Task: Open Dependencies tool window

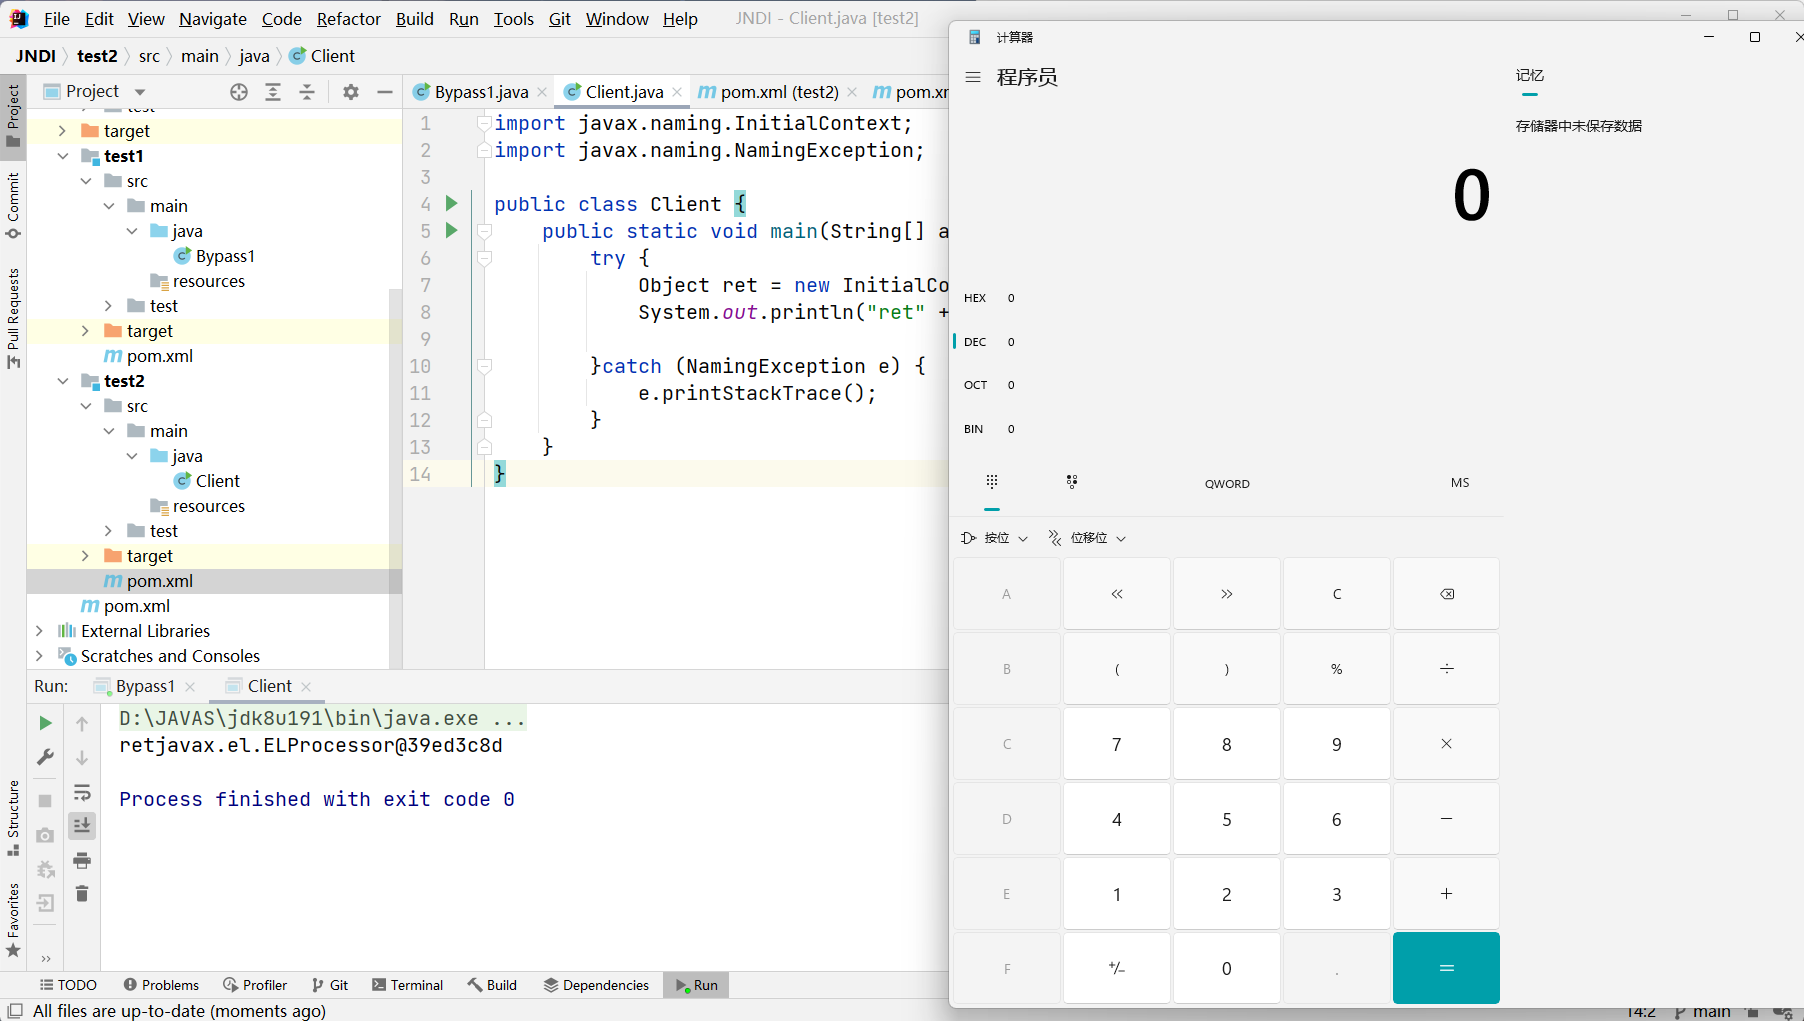Action: [596, 985]
